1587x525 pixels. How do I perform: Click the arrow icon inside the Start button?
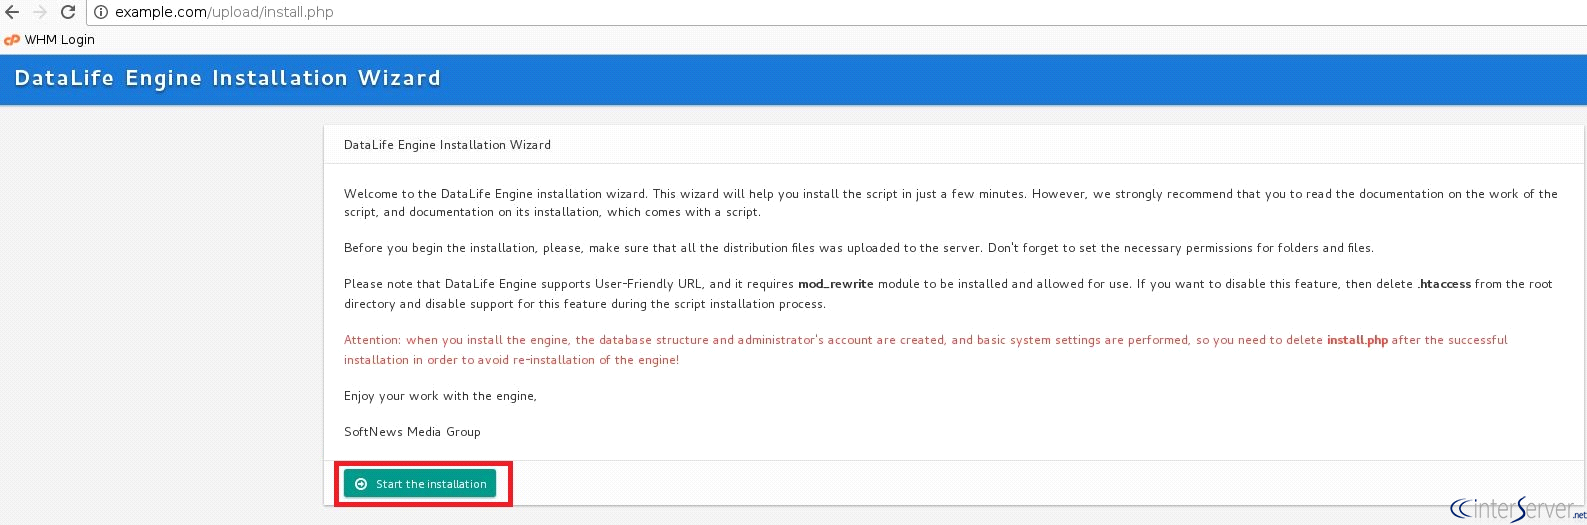tap(361, 484)
